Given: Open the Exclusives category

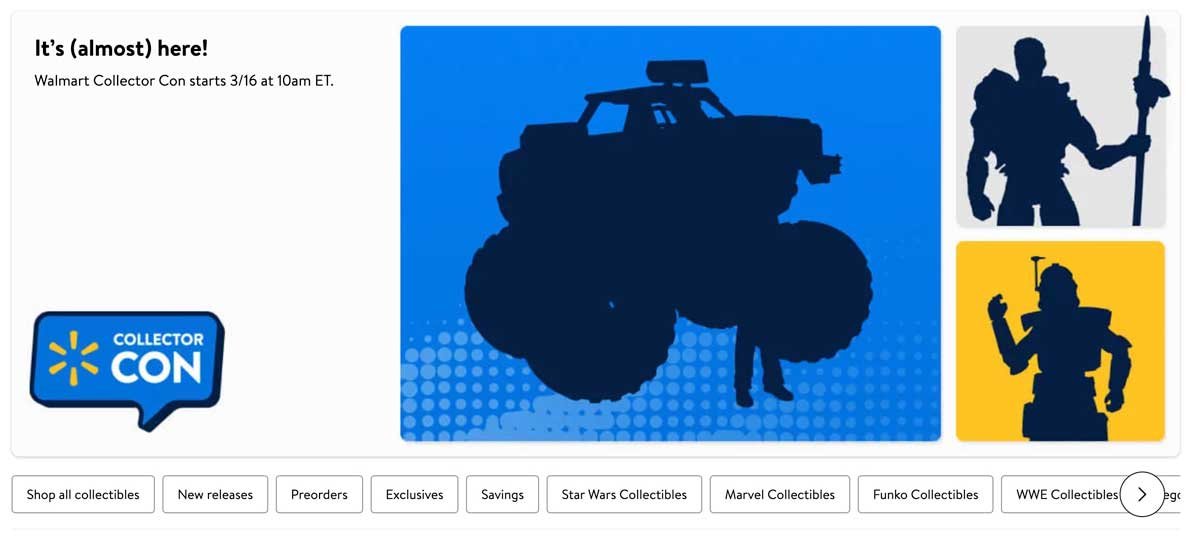Looking at the screenshot, I should pos(414,495).
